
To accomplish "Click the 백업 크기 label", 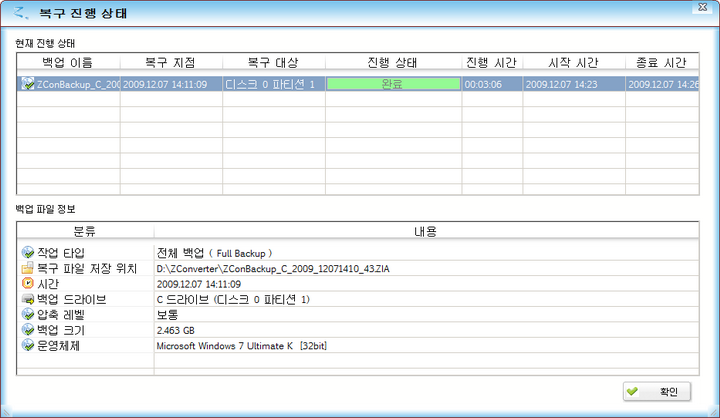I will pos(61,330).
